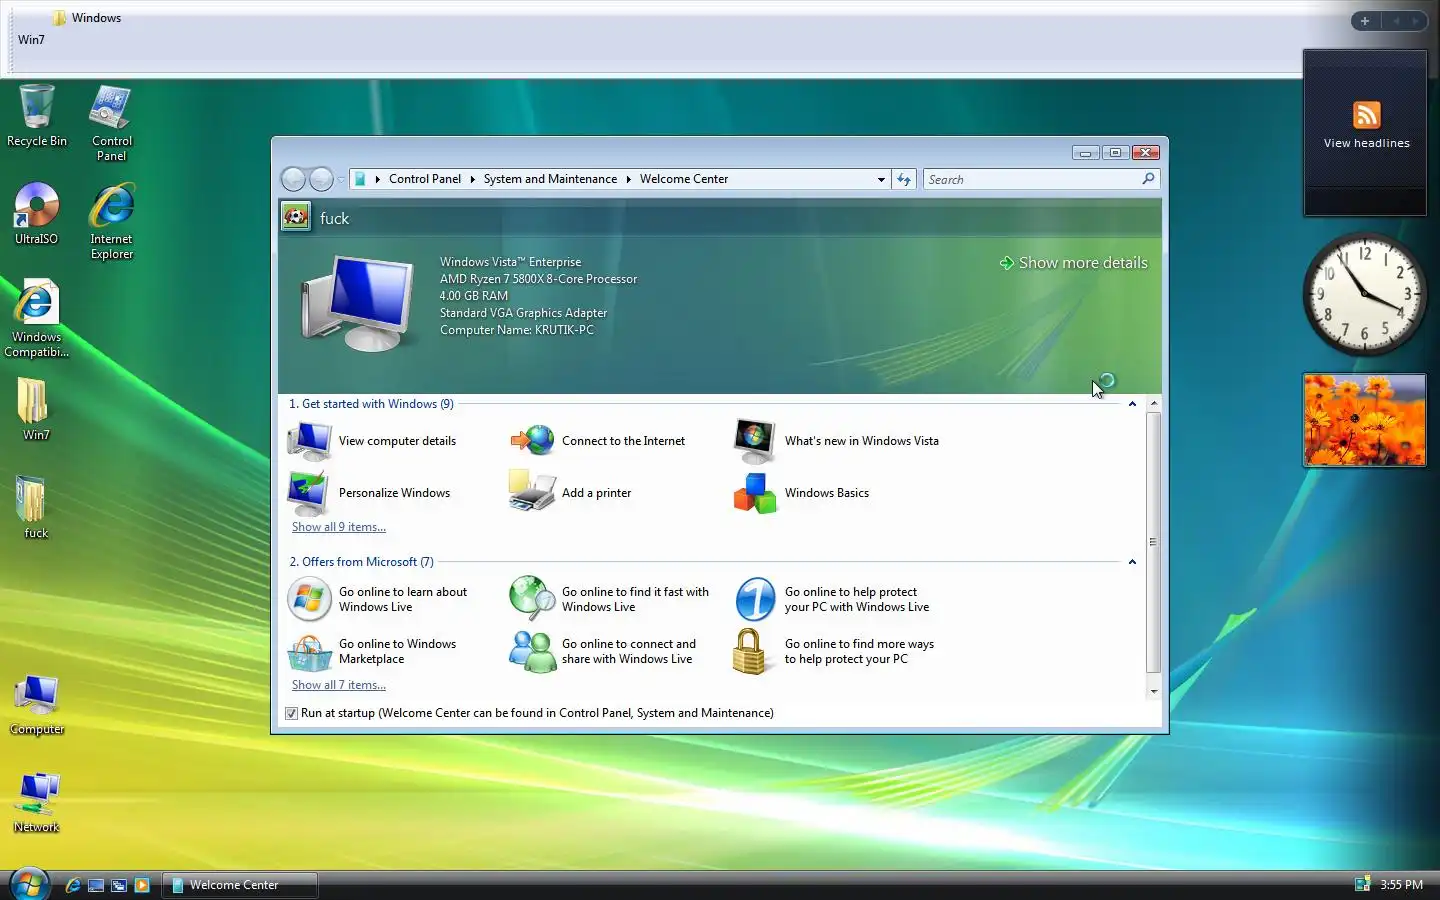
Task: Select Add a printer item
Action: pyautogui.click(x=570, y=493)
